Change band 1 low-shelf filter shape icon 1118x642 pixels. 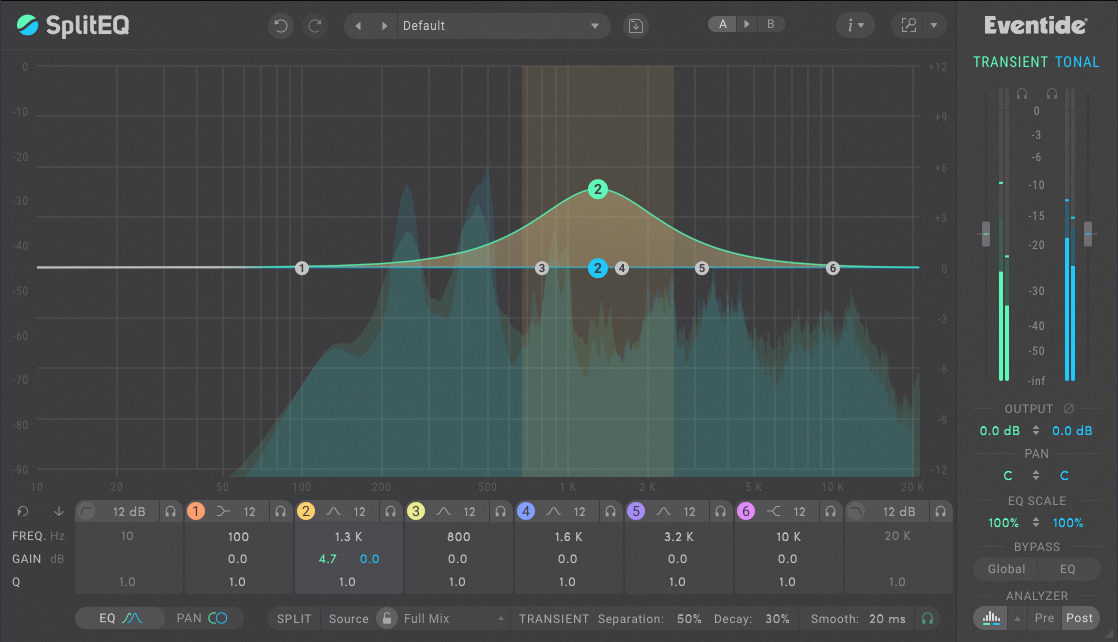click(x=223, y=511)
